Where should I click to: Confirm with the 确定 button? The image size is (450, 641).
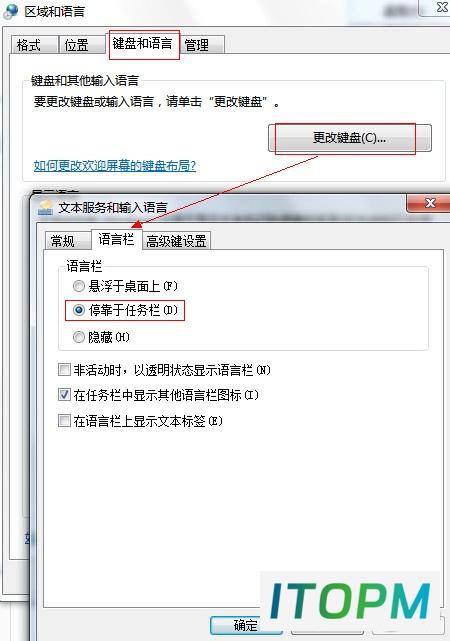pos(246,625)
